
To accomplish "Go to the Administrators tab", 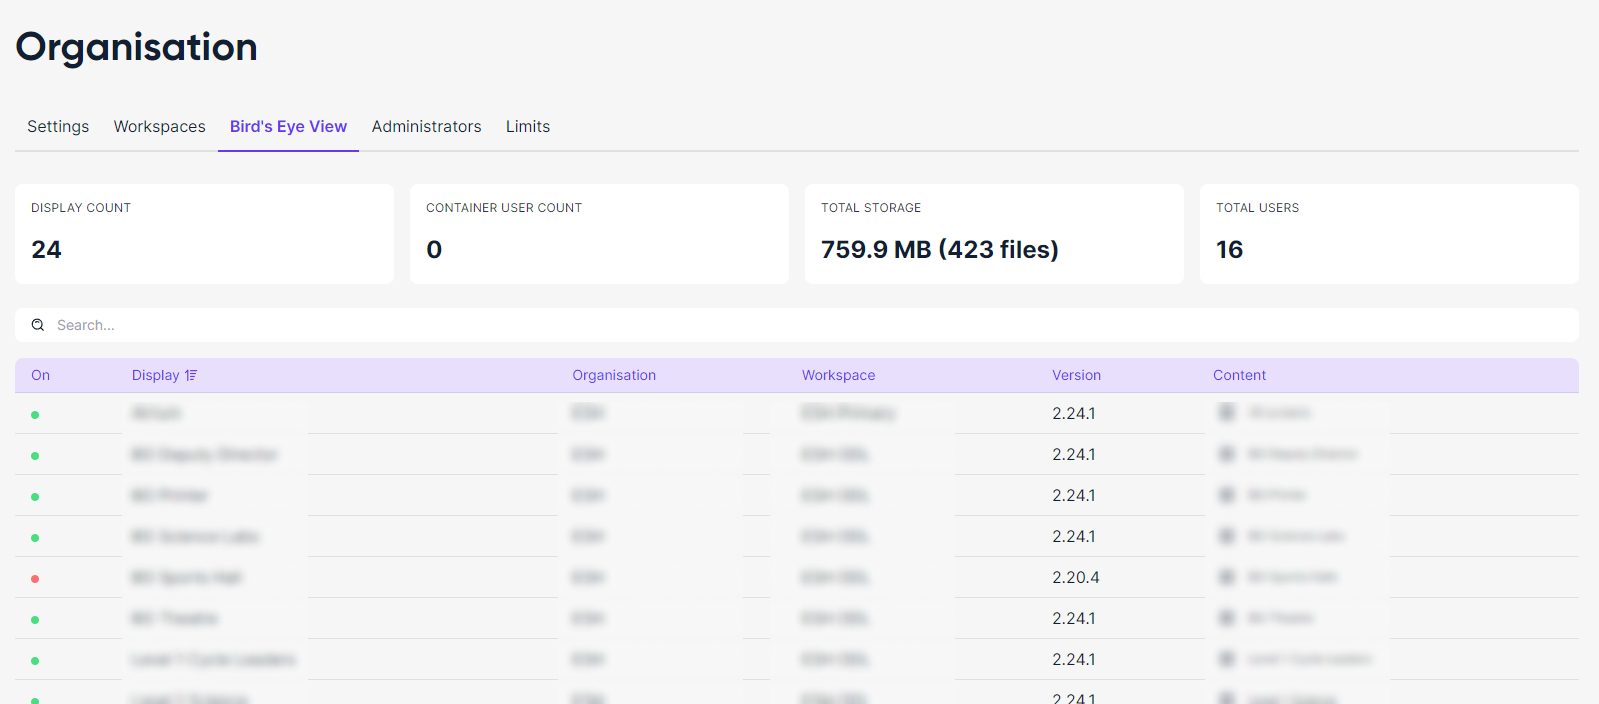I will pos(426,127).
